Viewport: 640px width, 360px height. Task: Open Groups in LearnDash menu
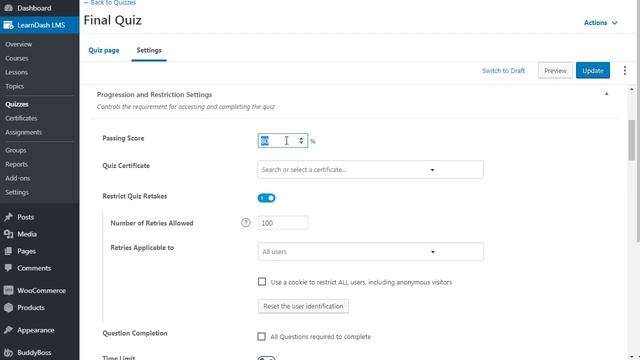coord(16,150)
